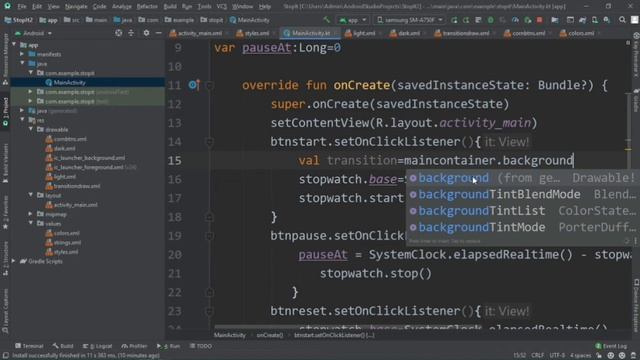This screenshot has width=640, height=360.
Task: Open Search Everywhere magnifier icon
Action: click(x=622, y=20)
